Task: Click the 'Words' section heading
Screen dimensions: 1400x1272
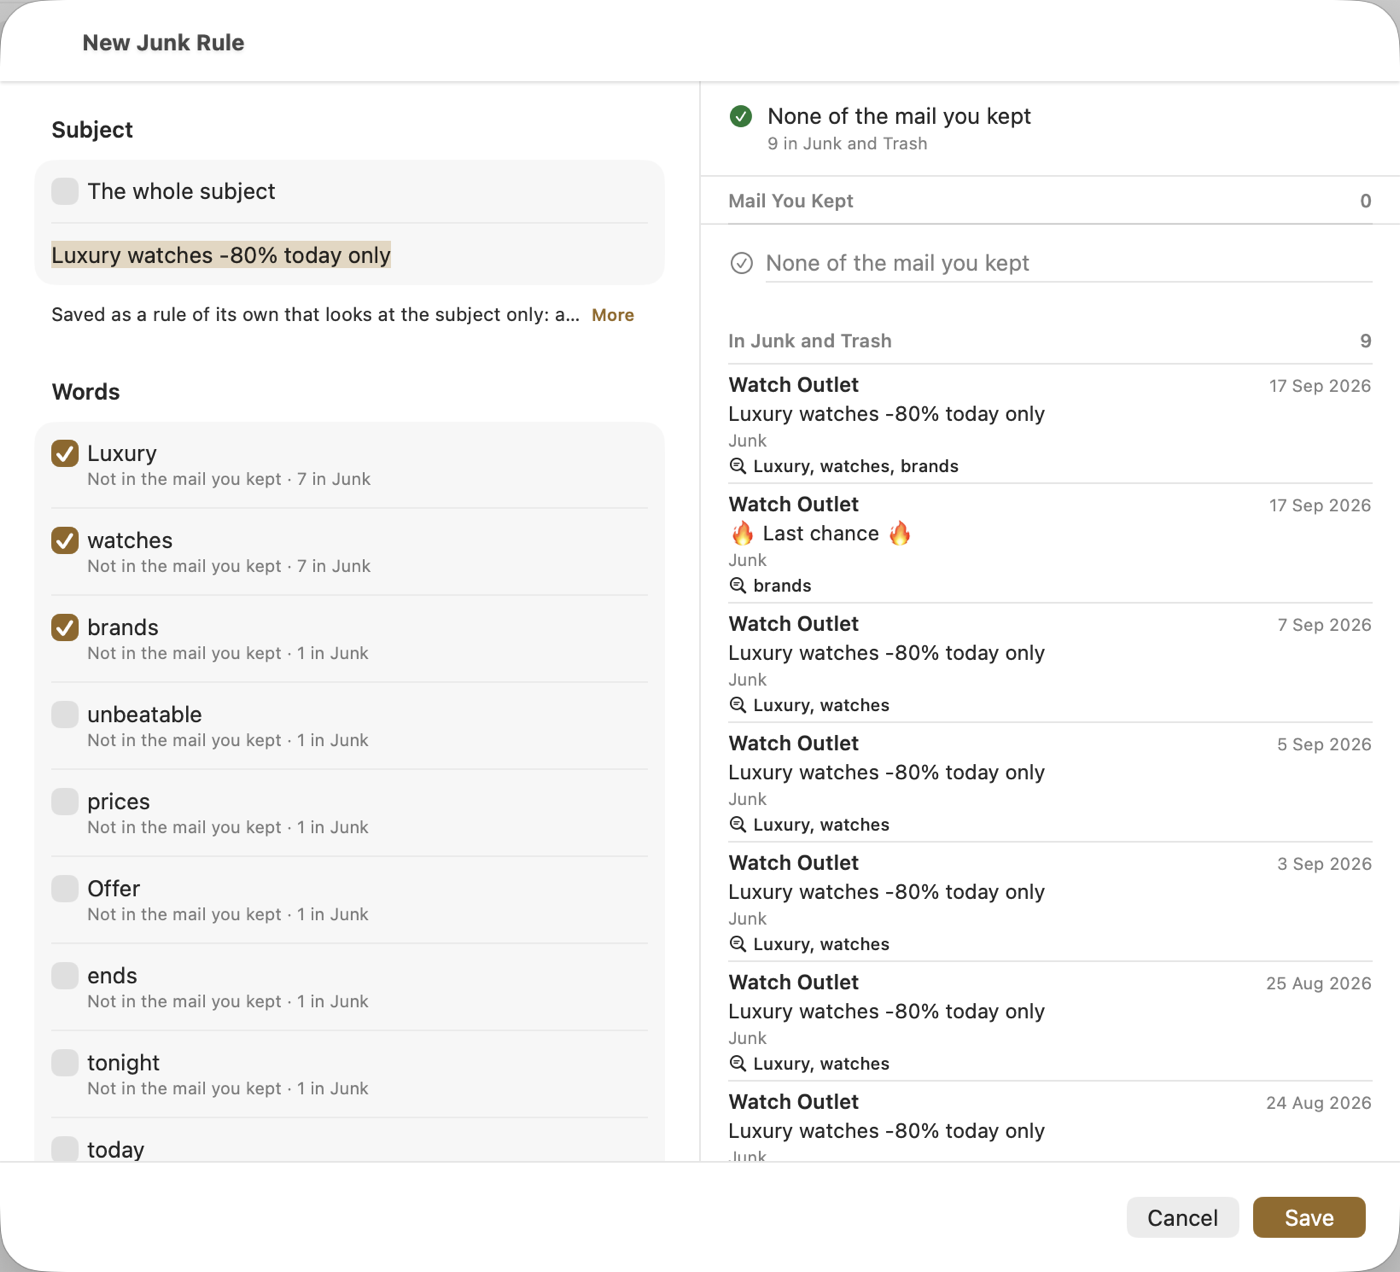Action: click(86, 392)
